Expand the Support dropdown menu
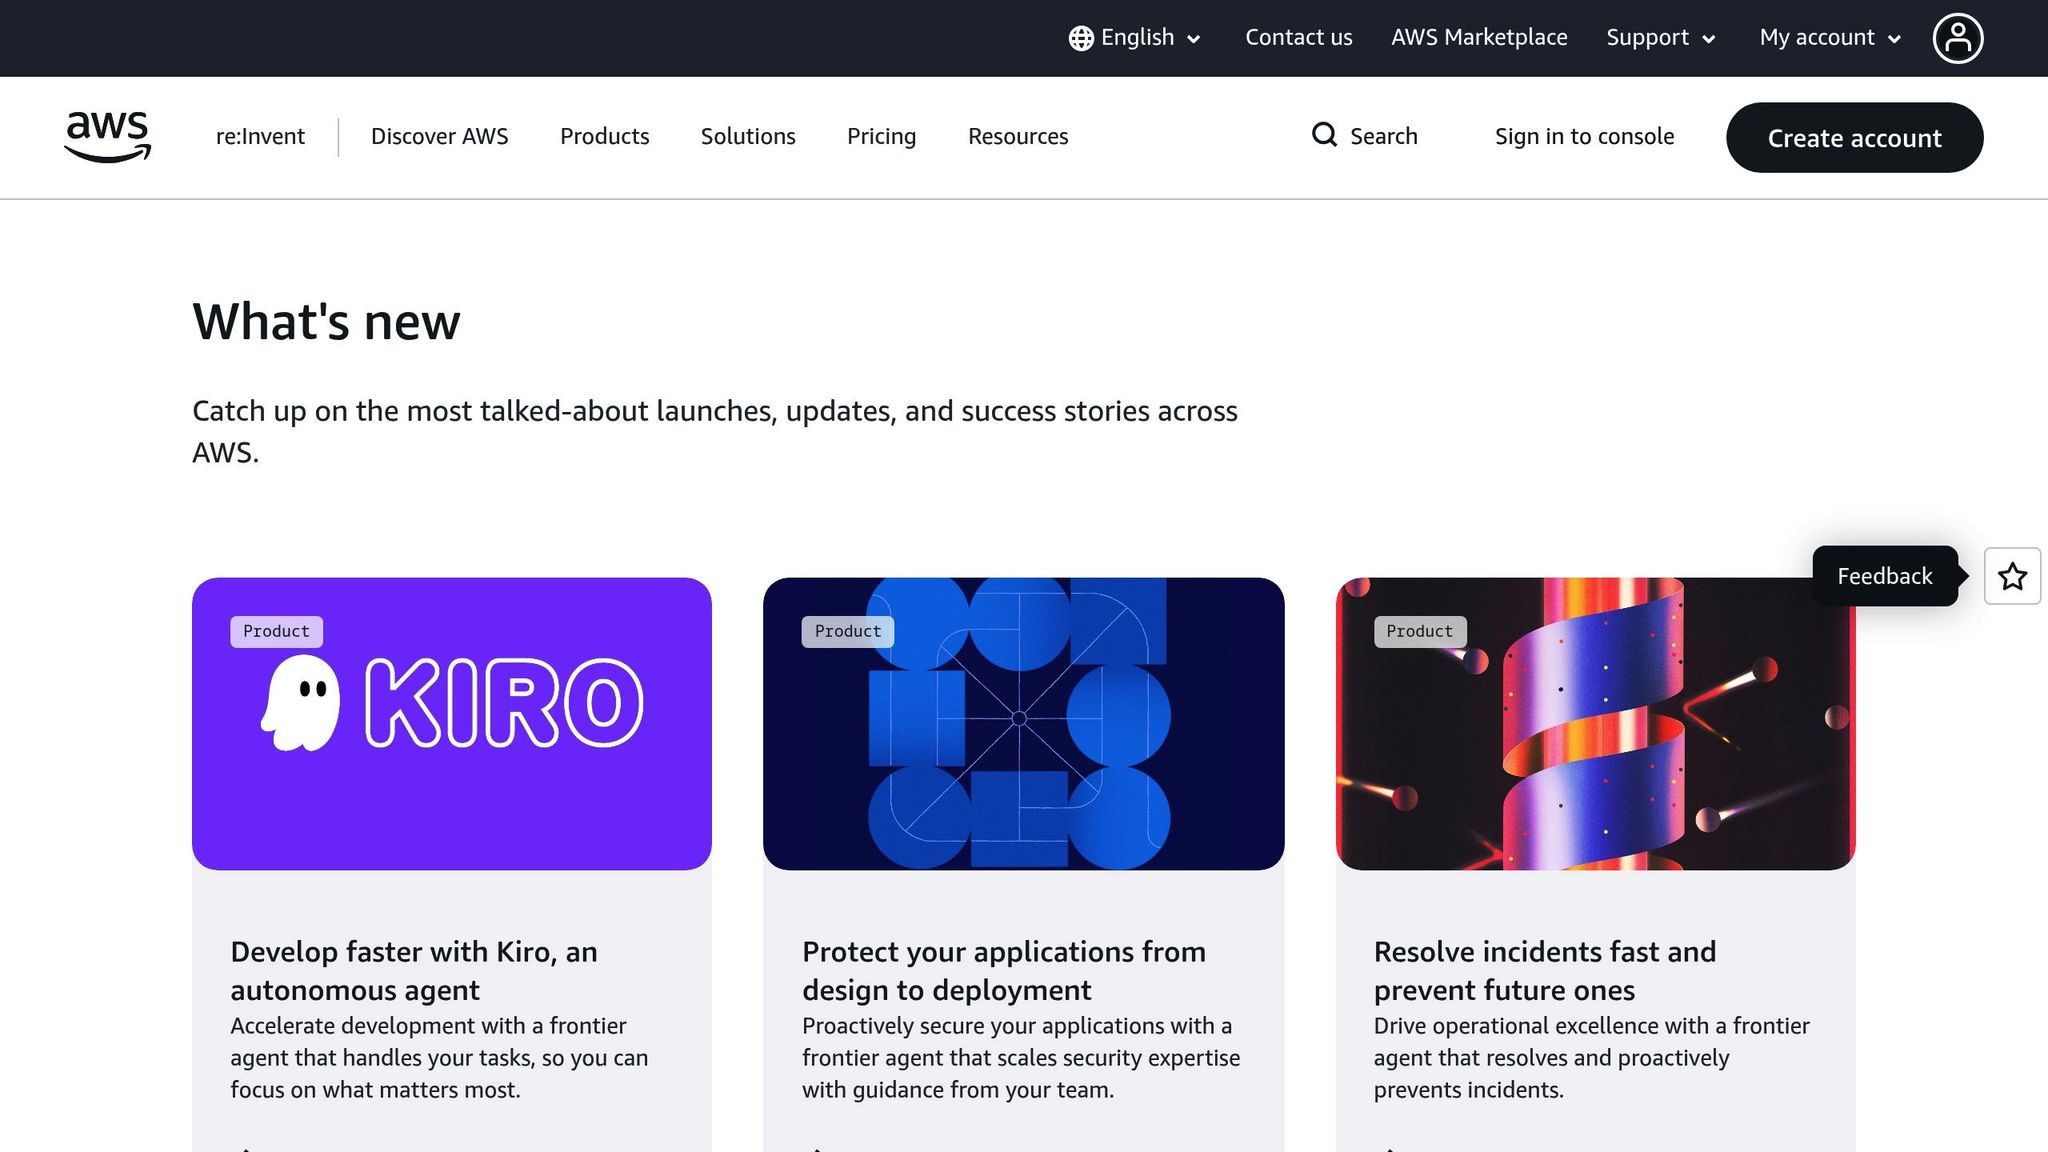 (1660, 38)
